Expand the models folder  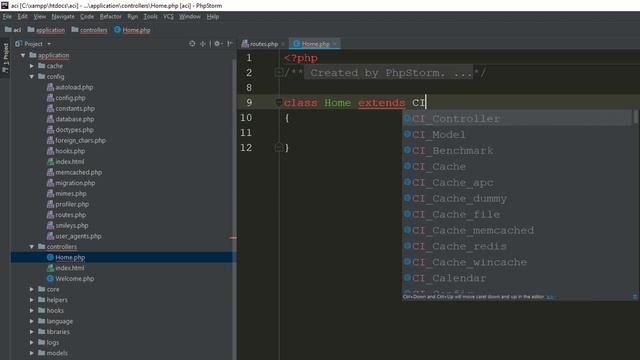click(x=32, y=353)
